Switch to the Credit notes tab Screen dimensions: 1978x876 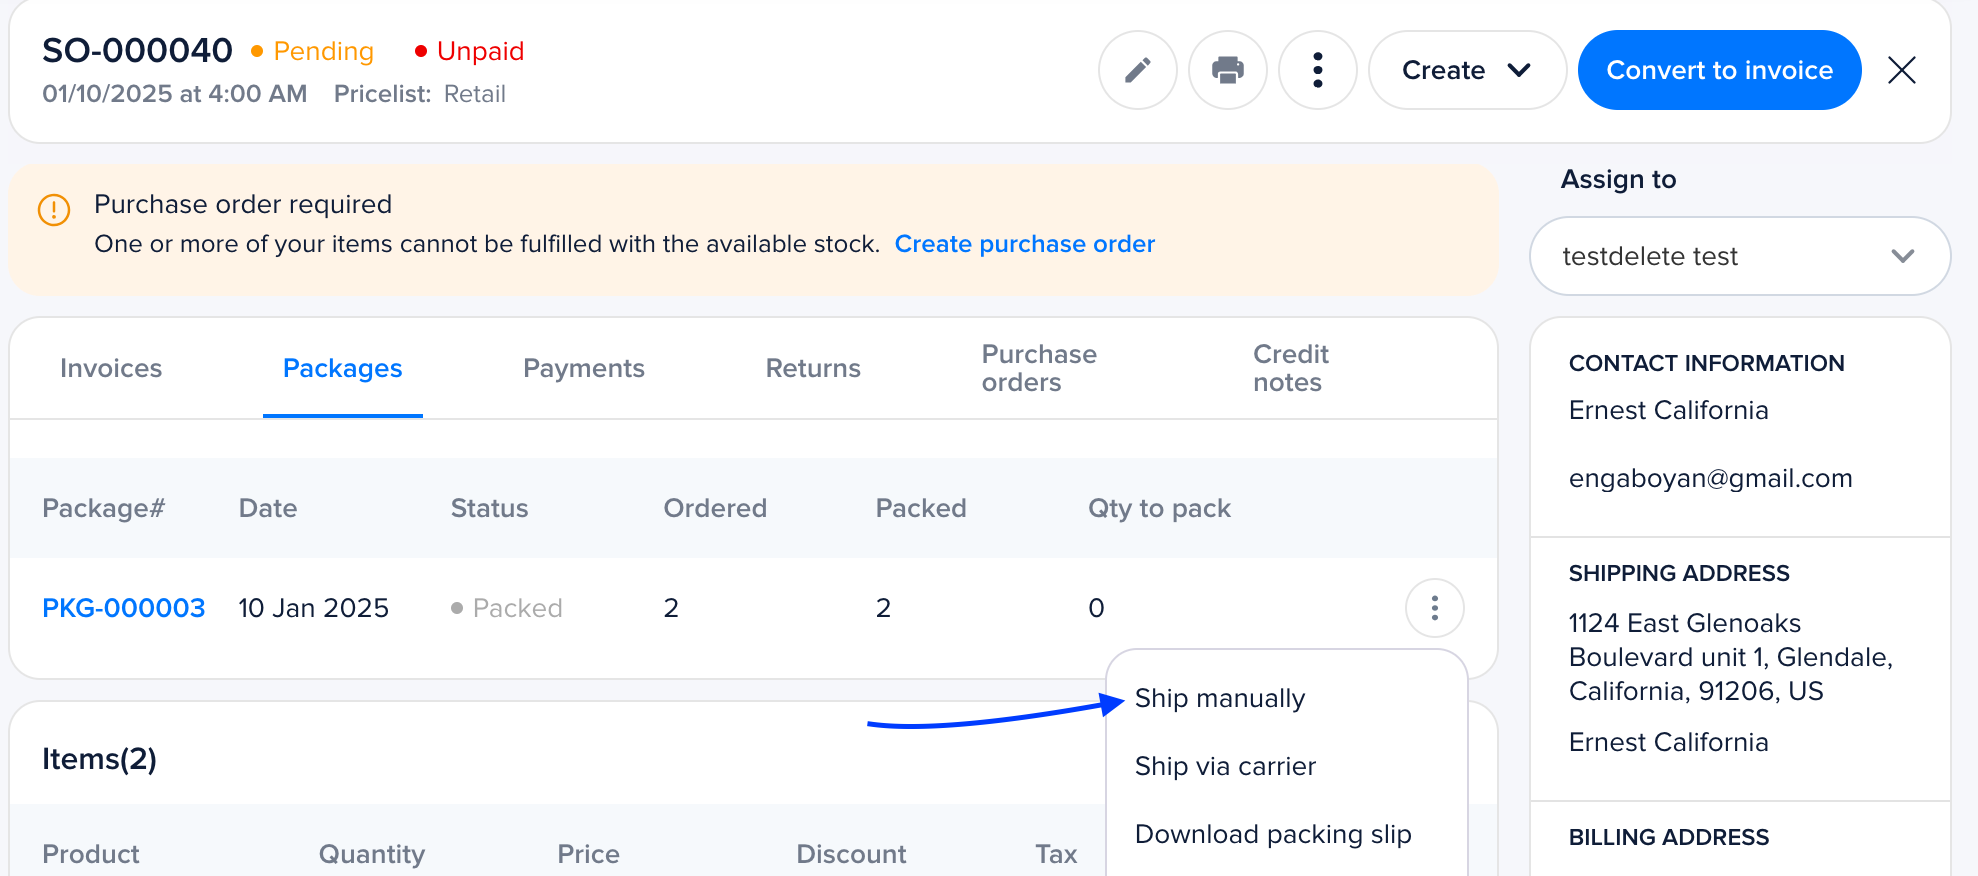(1291, 368)
